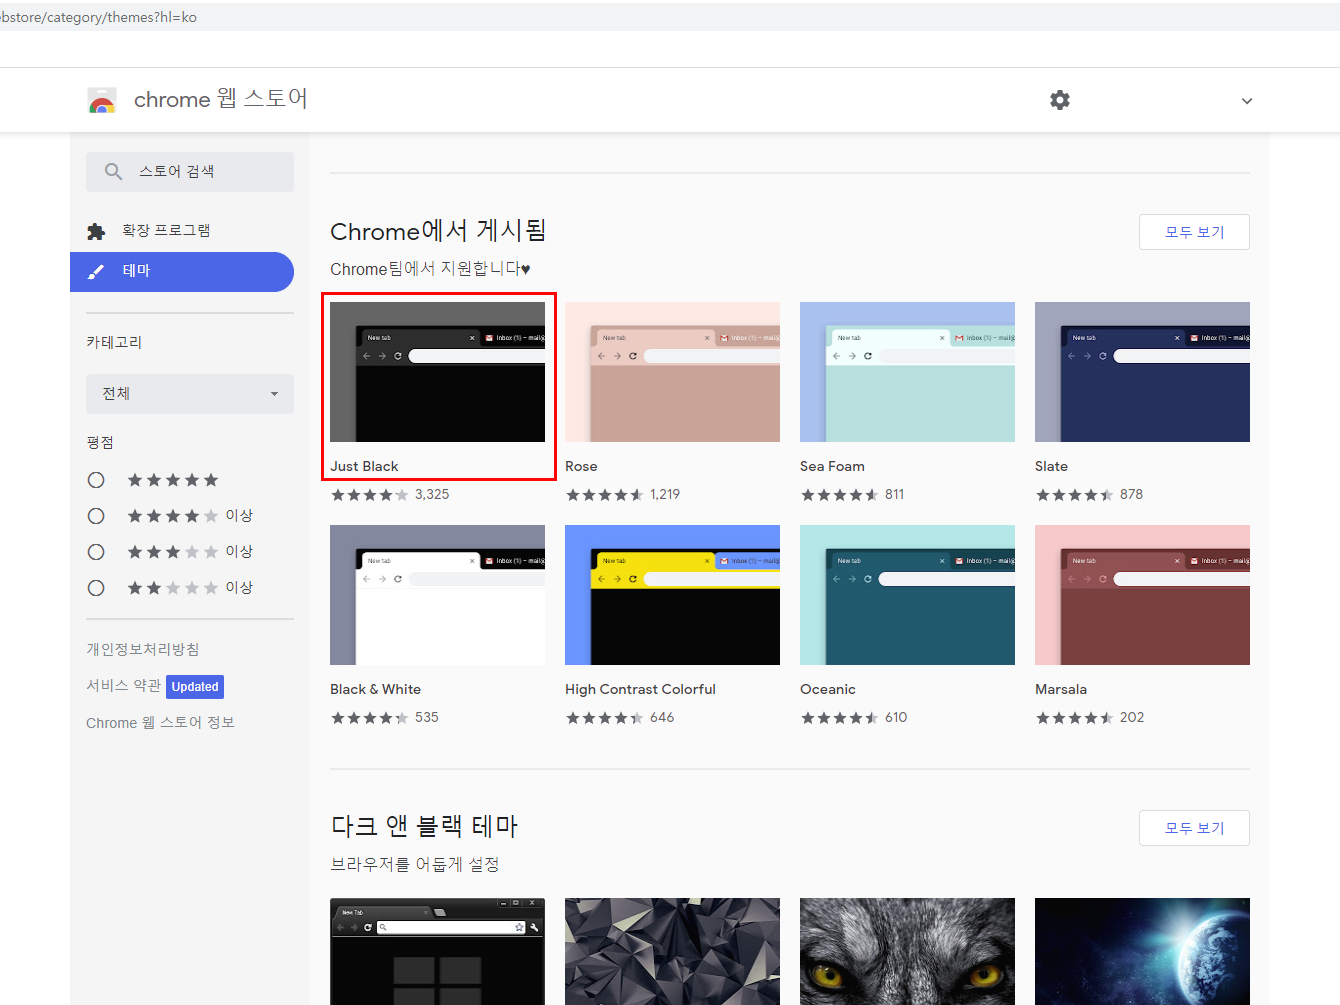Open the black new-tab grid theme thumbnail

click(437, 951)
